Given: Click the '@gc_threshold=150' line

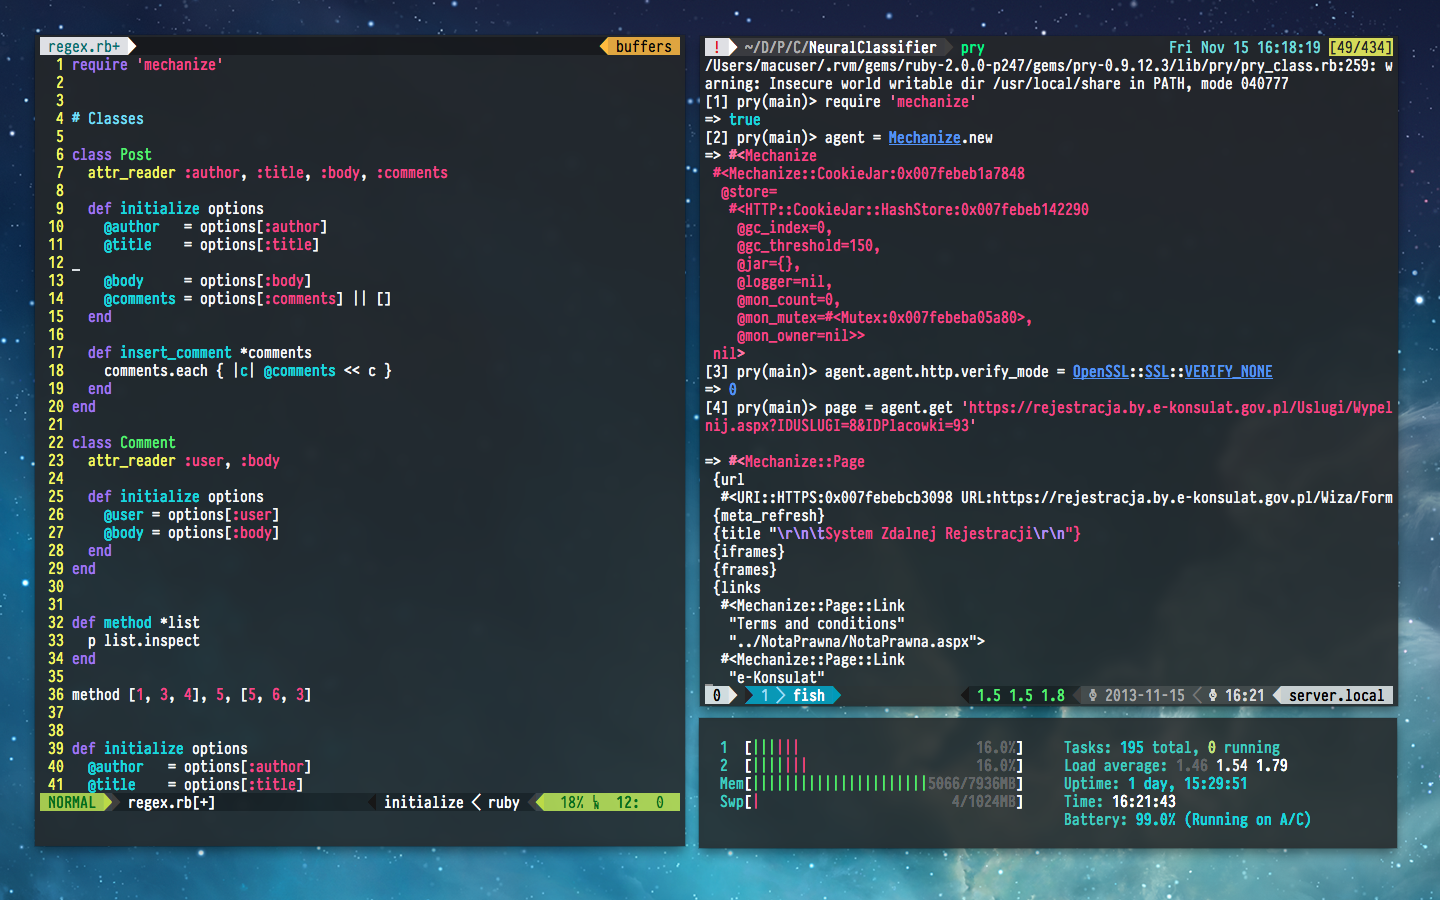Looking at the screenshot, I should (808, 245).
